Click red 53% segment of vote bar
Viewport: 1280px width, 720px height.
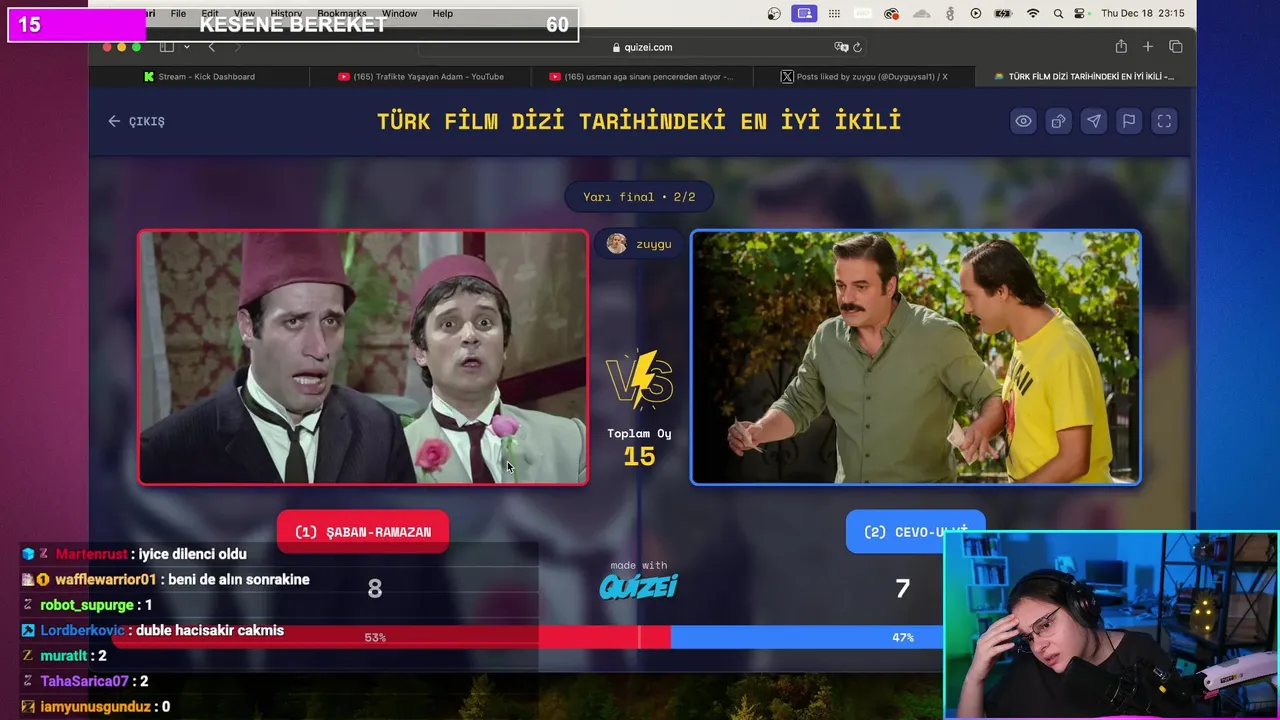pos(391,637)
